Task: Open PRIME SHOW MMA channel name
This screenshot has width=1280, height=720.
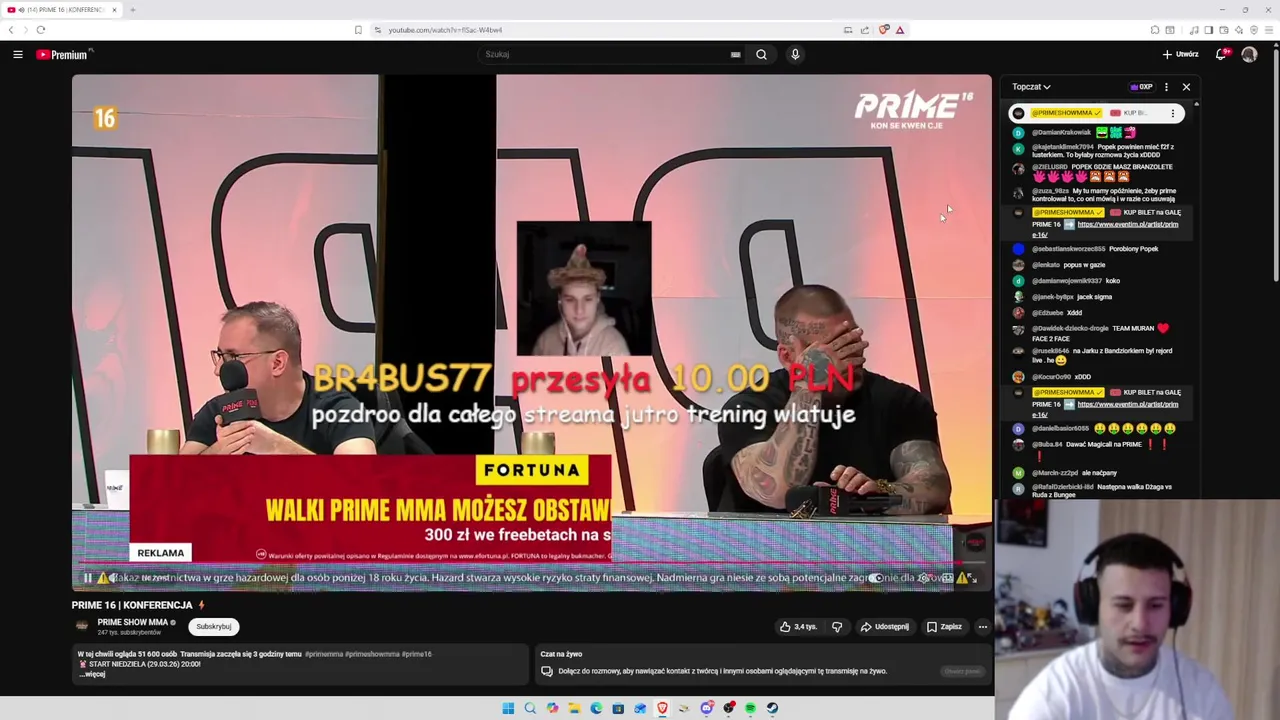Action: click(132, 622)
